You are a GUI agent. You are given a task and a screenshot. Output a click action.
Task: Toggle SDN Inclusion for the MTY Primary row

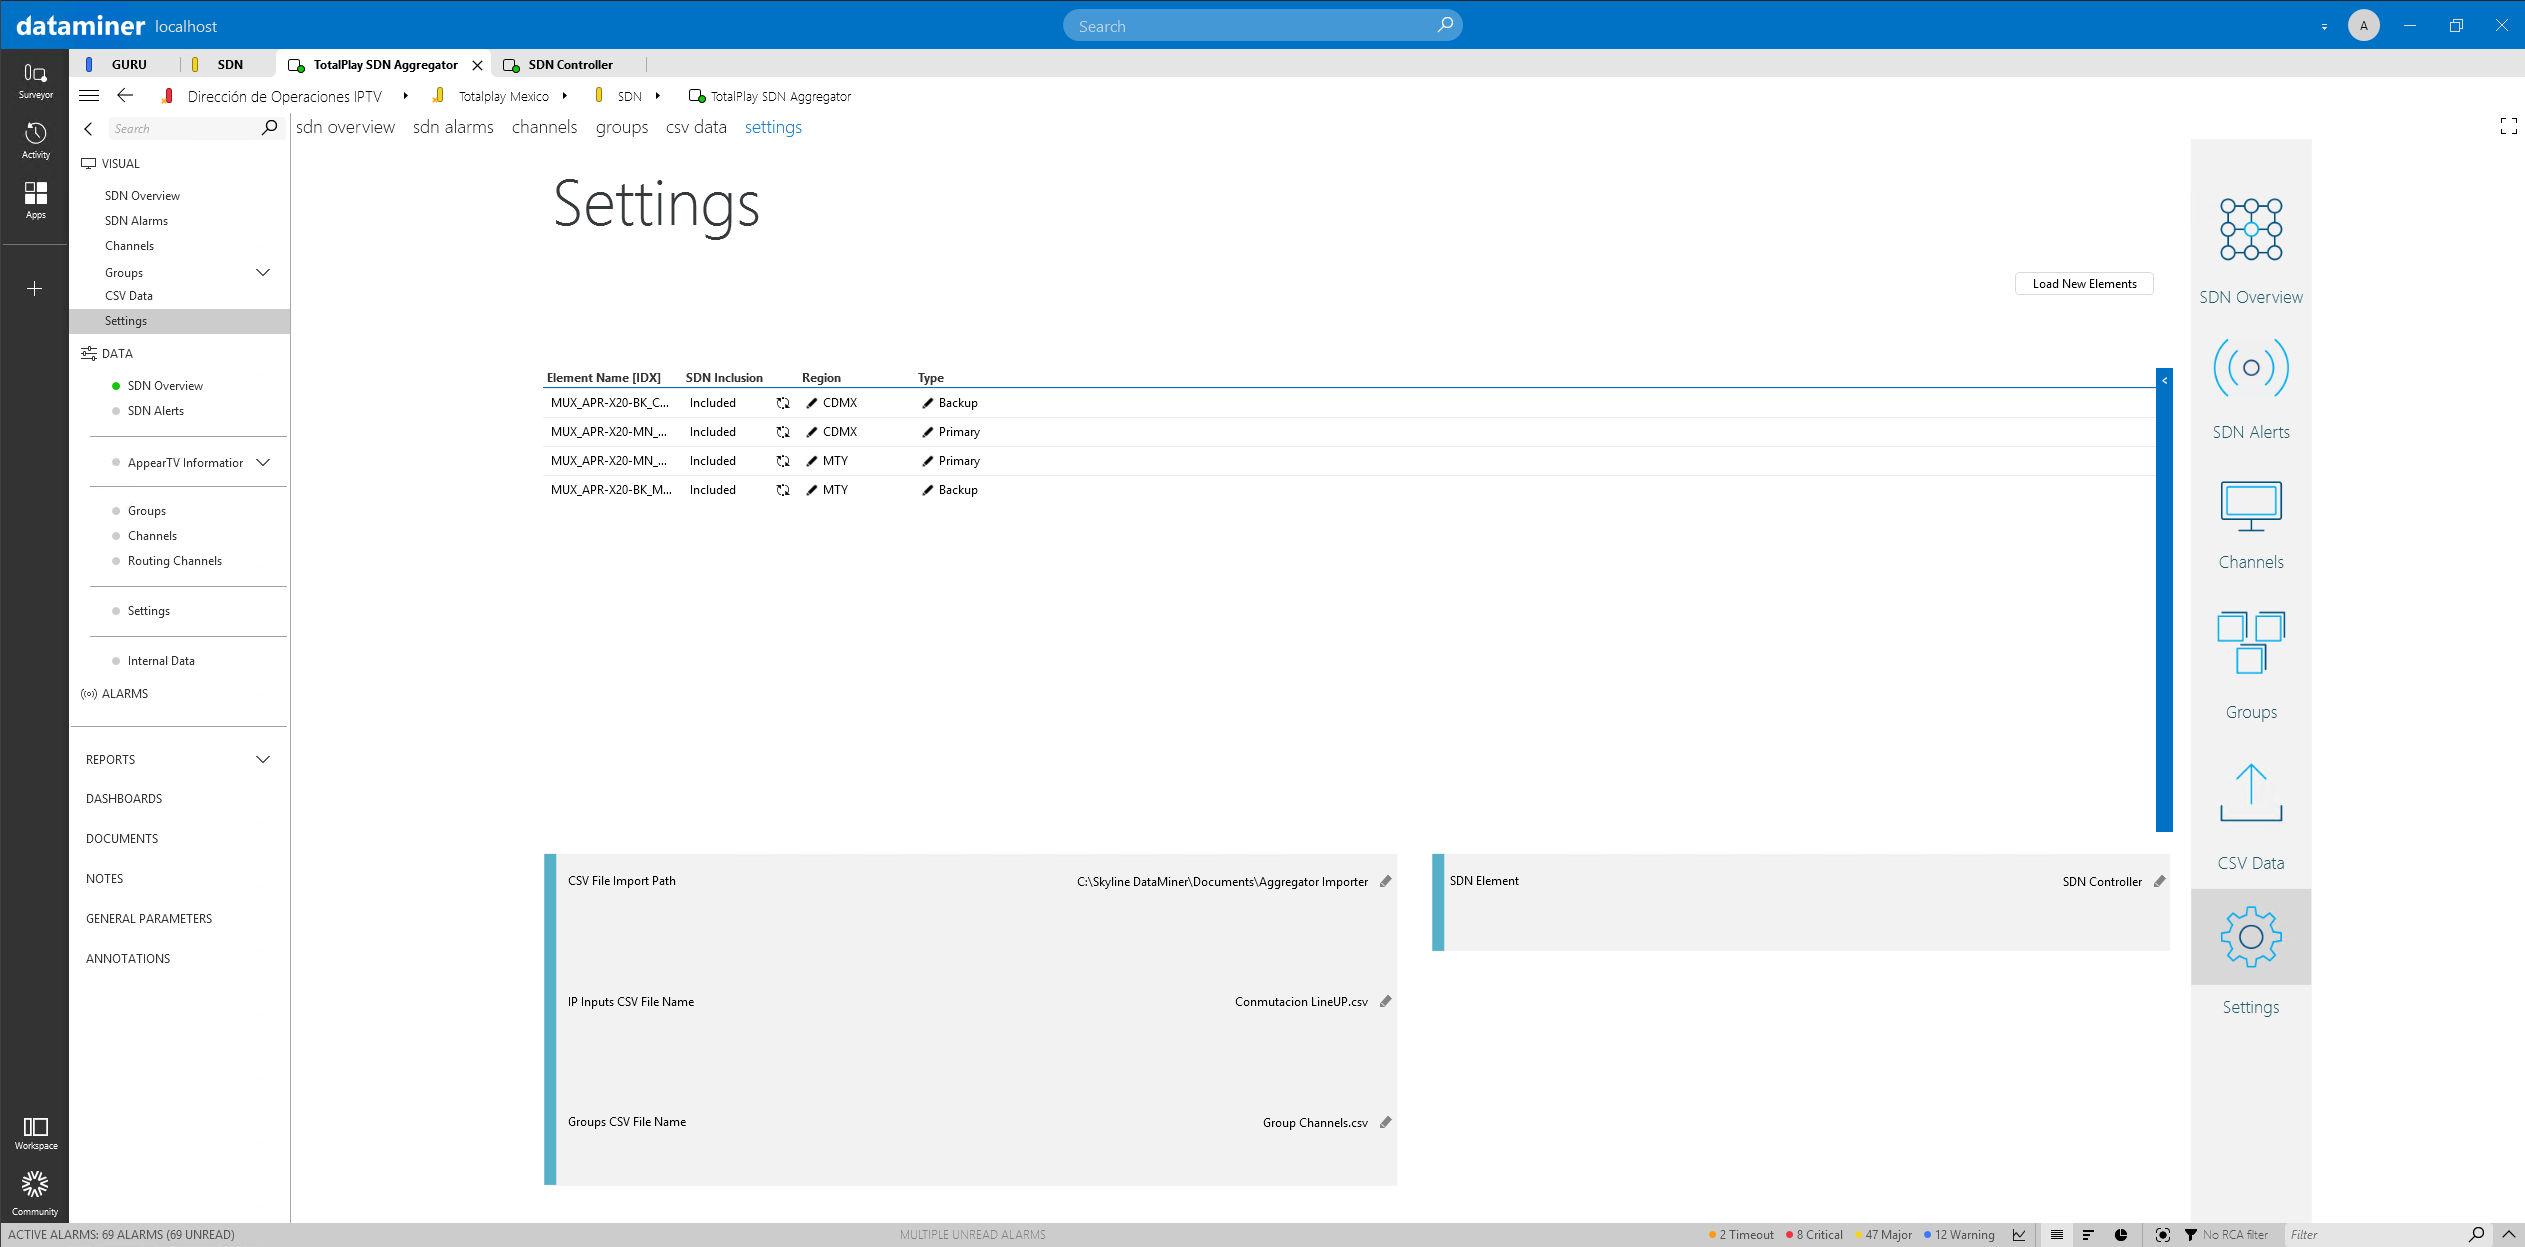click(x=783, y=461)
